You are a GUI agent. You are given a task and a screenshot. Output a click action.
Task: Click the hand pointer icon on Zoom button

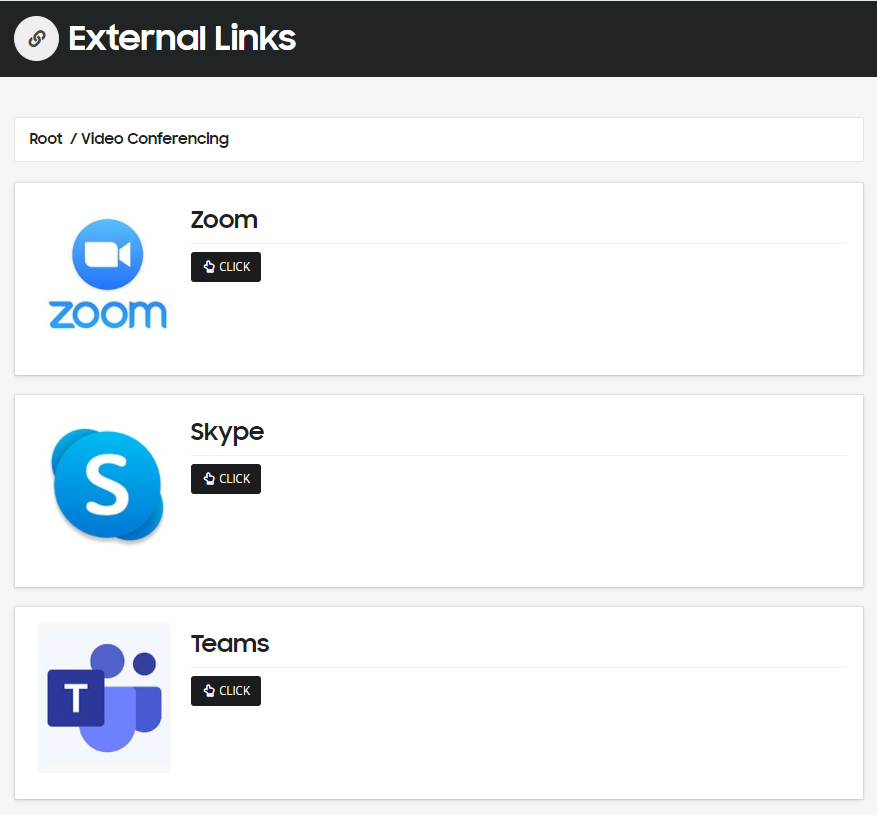209,267
